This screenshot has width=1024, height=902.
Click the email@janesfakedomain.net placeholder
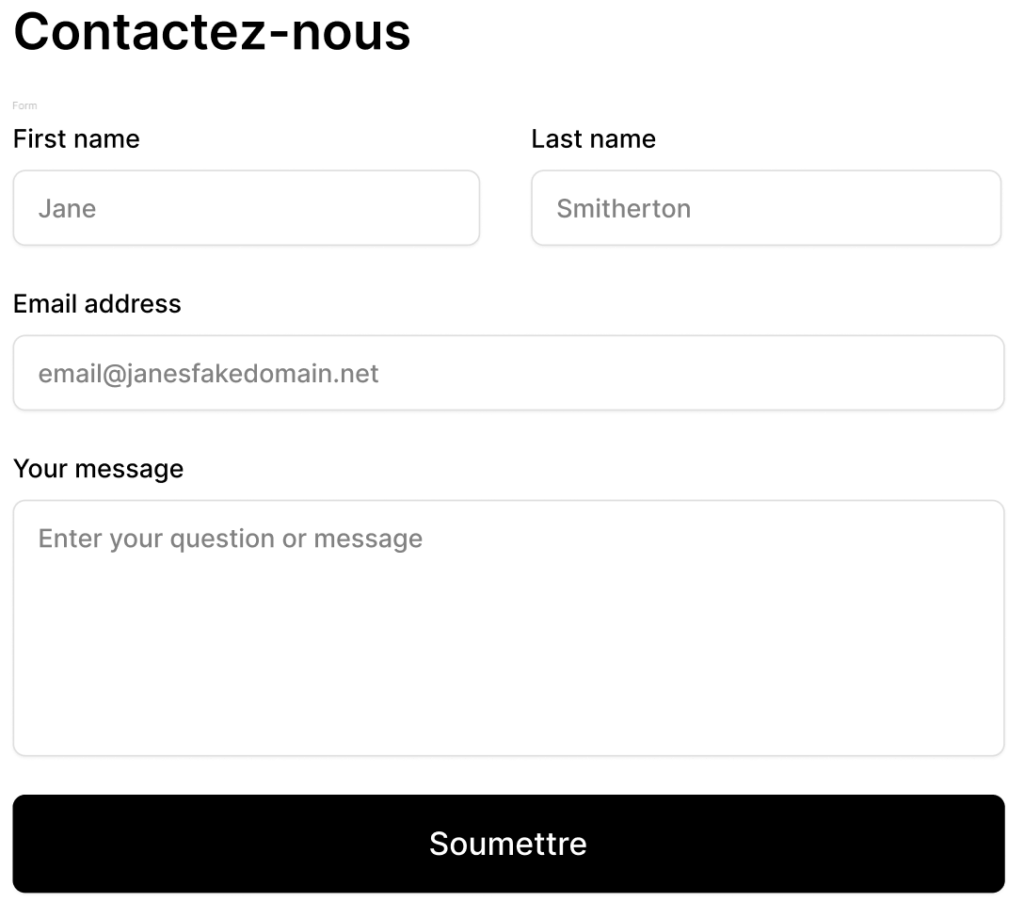(x=208, y=374)
